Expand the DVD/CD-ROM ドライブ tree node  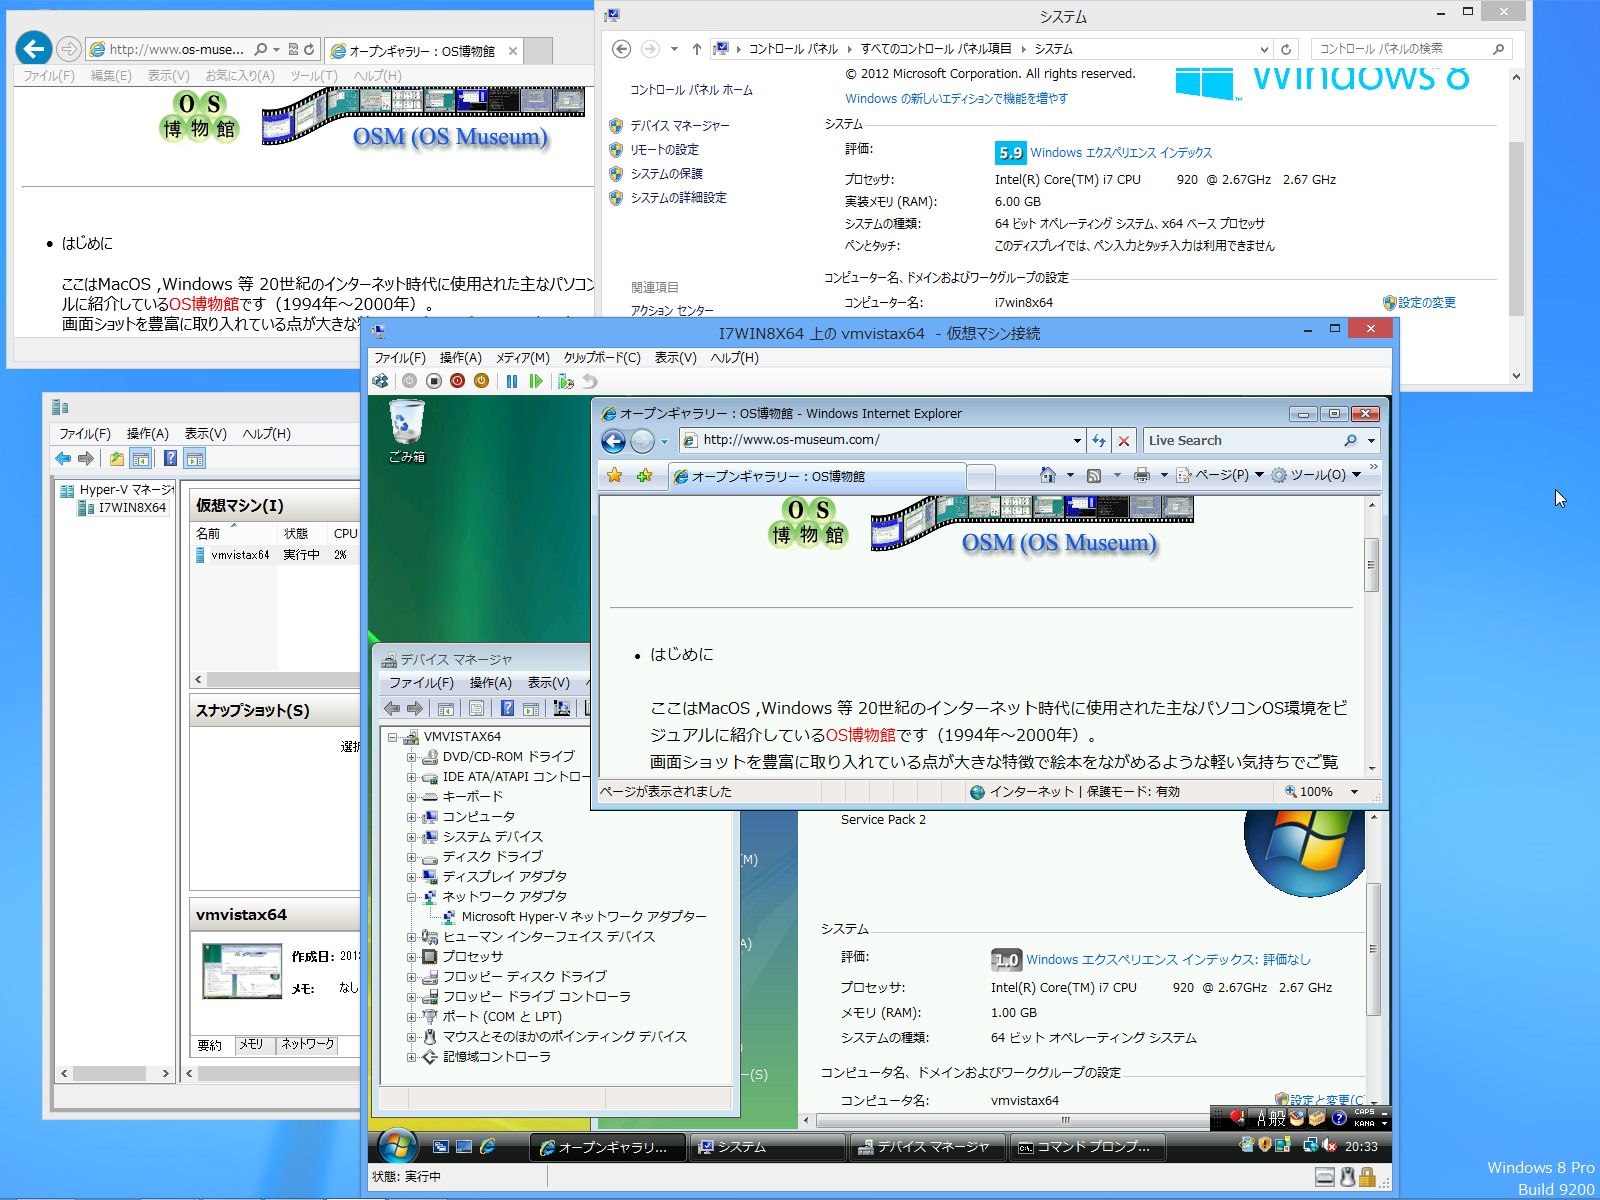(411, 757)
